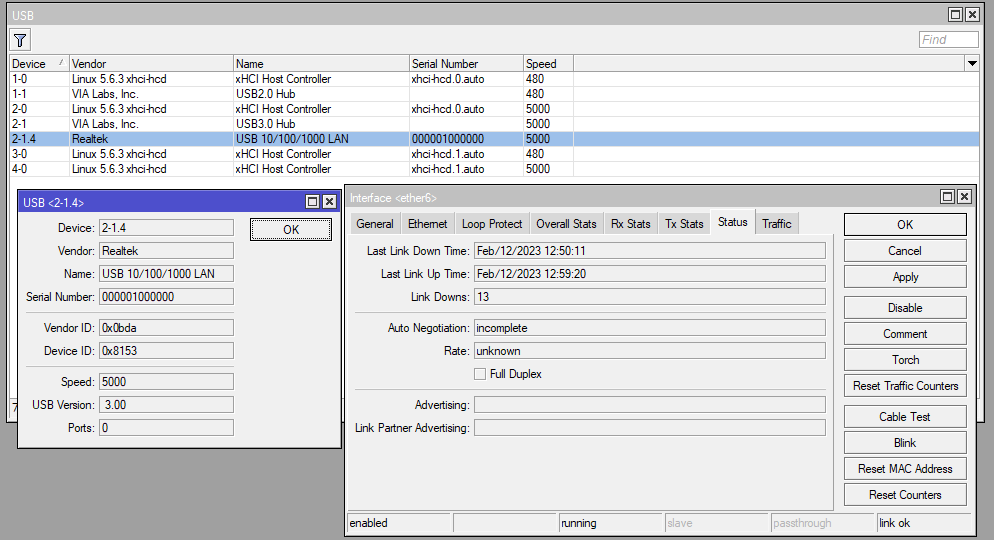
Task: Open the Loop Protect tab
Action: coord(492,224)
